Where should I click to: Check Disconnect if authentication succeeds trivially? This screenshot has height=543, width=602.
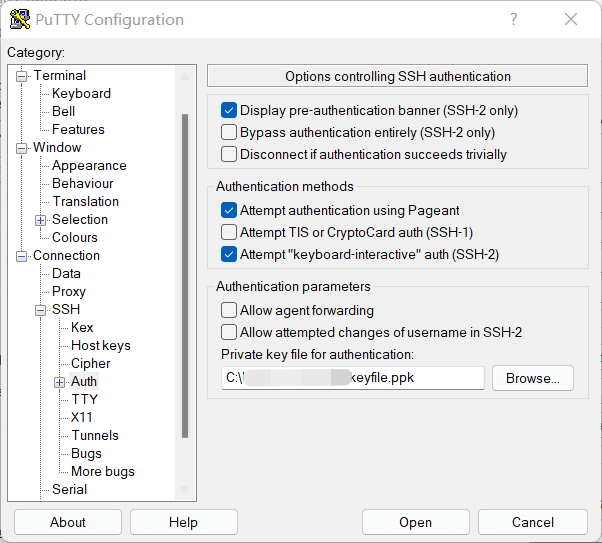[x=229, y=154]
